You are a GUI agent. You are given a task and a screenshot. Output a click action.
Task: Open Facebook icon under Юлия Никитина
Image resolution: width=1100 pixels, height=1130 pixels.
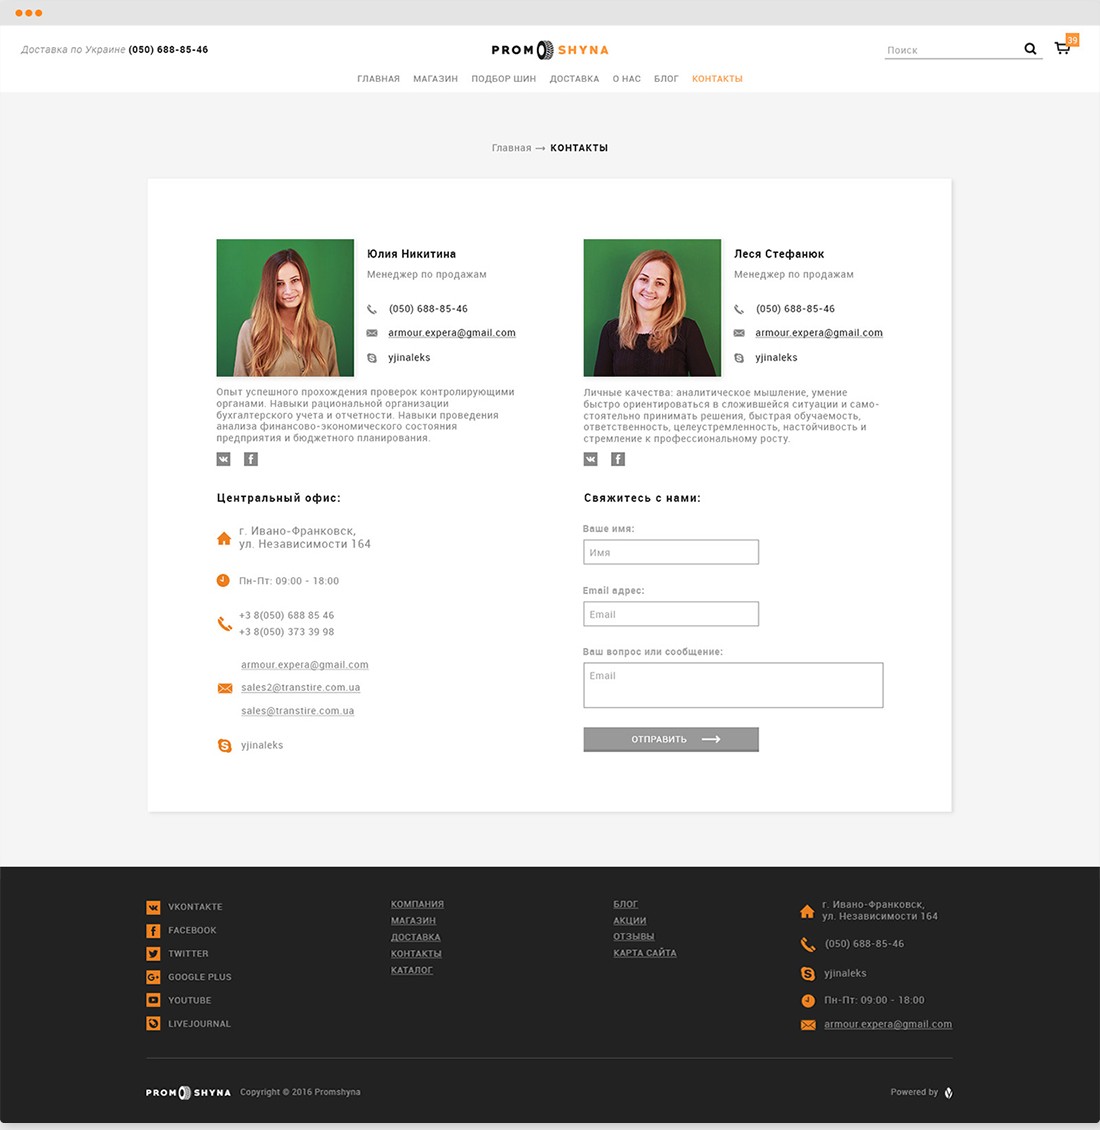[x=251, y=459]
